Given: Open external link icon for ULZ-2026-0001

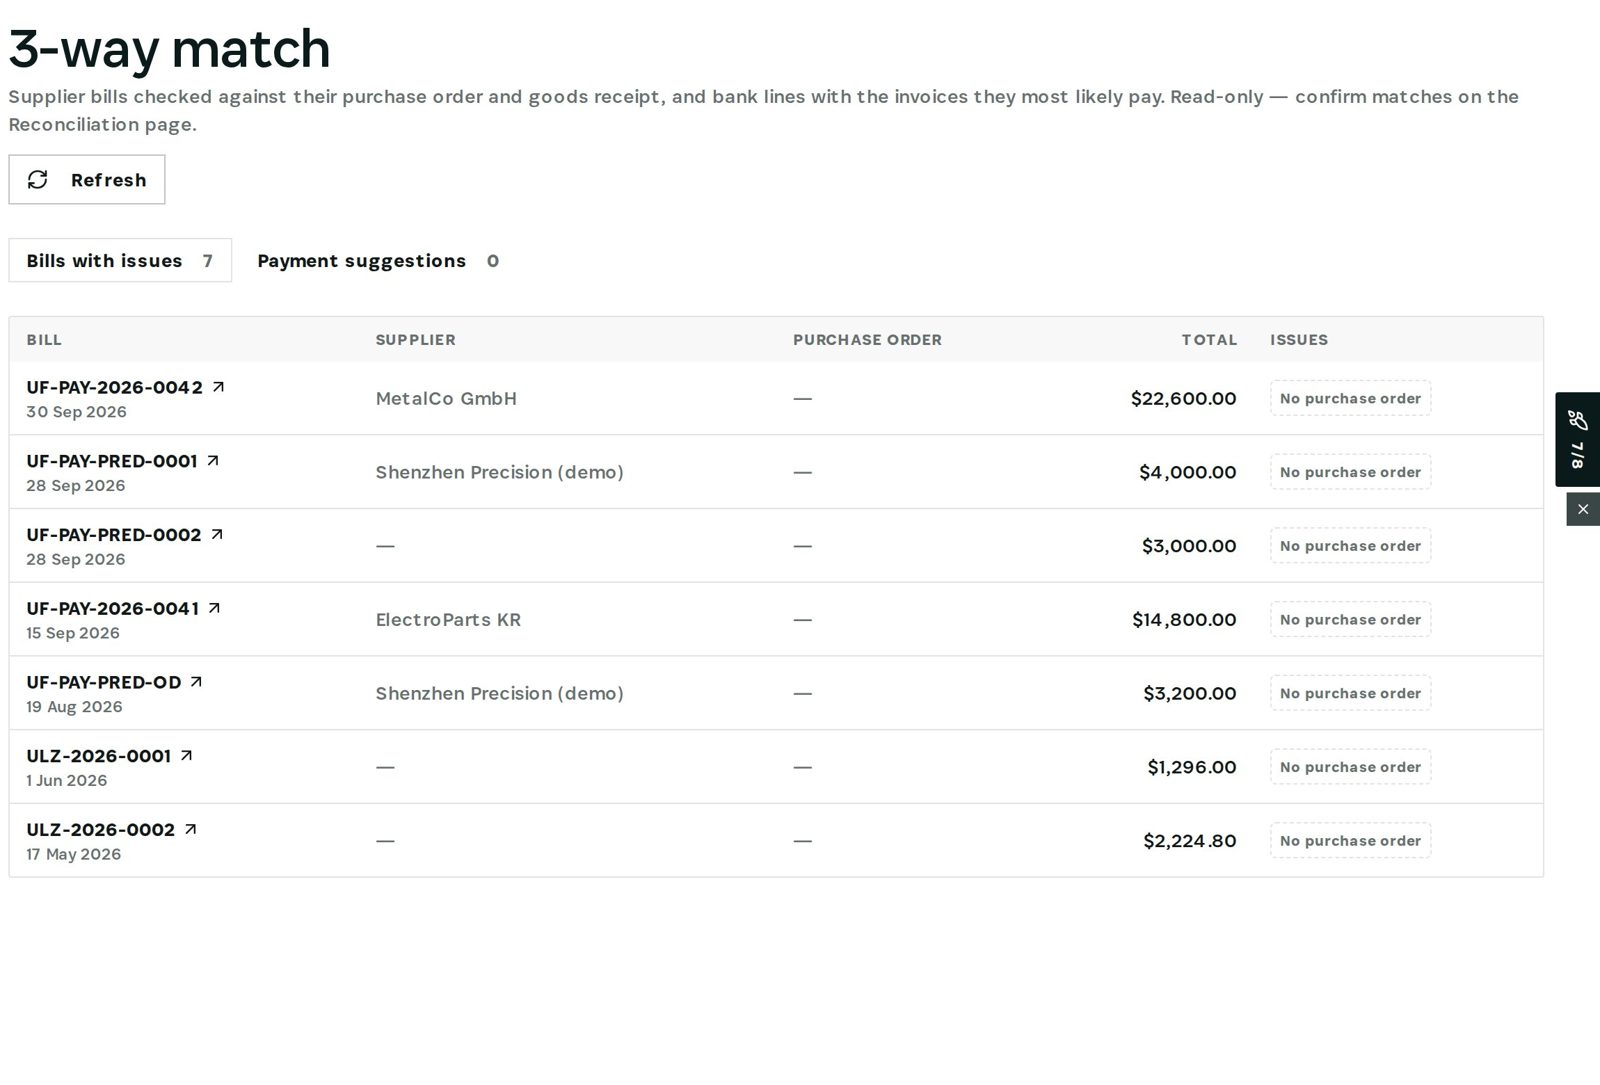Looking at the screenshot, I should 186,756.
